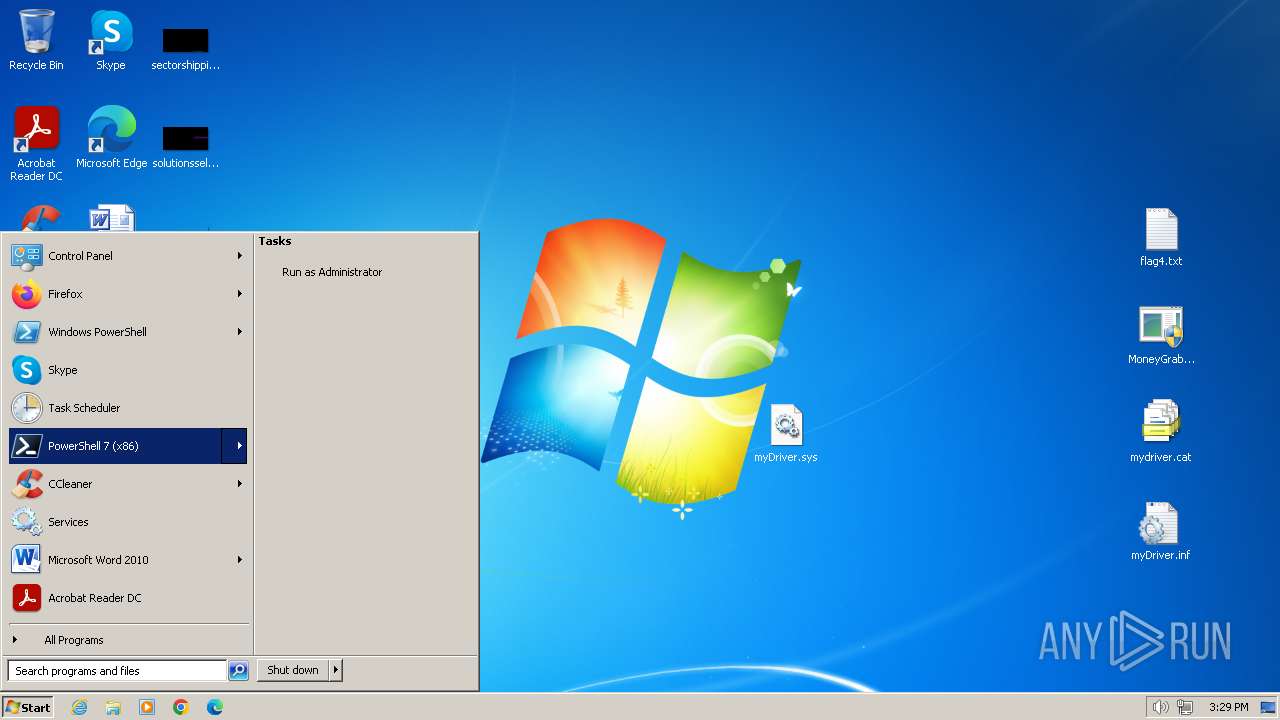This screenshot has height=720, width=1280.
Task: Open the Microsoft Edge desktop shortcut
Action: 111,137
